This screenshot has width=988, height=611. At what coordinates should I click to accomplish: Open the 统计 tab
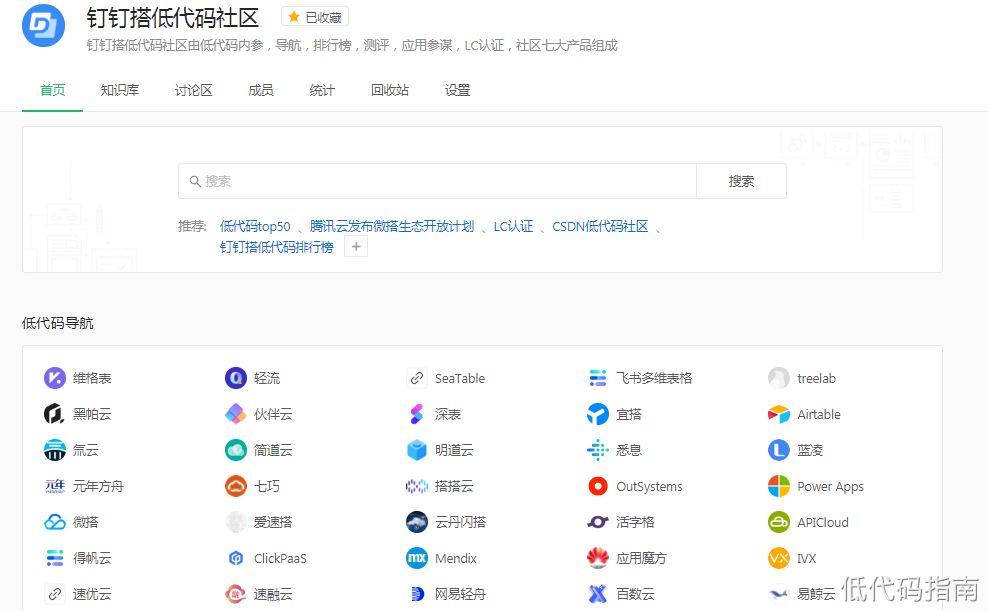(322, 90)
